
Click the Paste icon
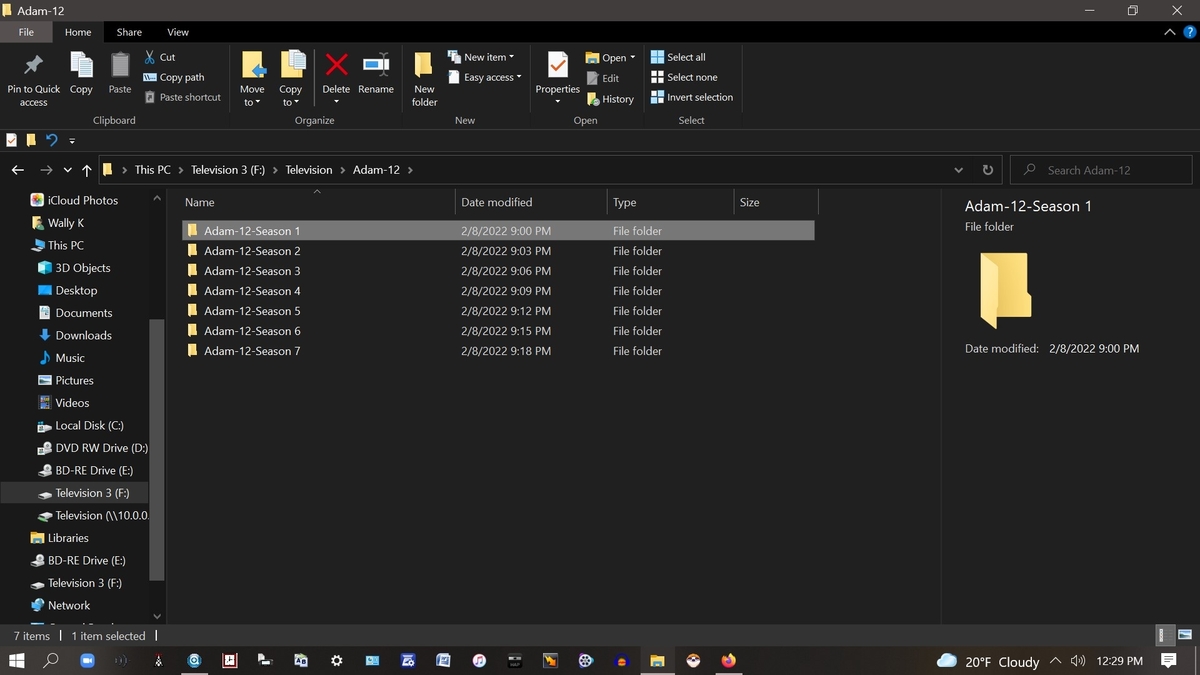click(x=119, y=72)
